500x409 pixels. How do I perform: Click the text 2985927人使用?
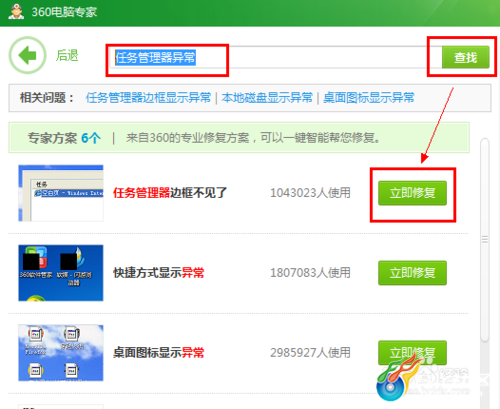pos(310,353)
